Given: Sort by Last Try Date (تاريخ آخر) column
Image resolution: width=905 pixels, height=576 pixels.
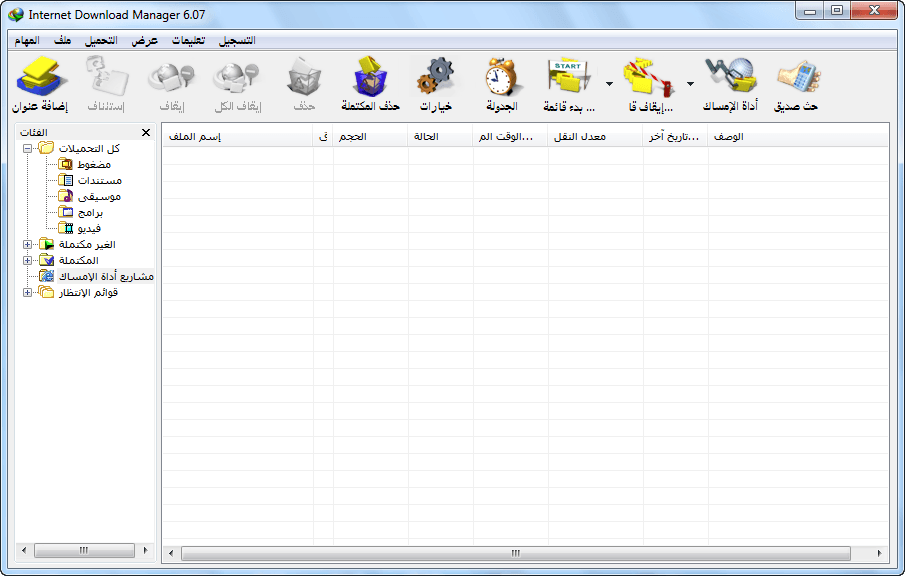Looking at the screenshot, I should coord(675,136).
